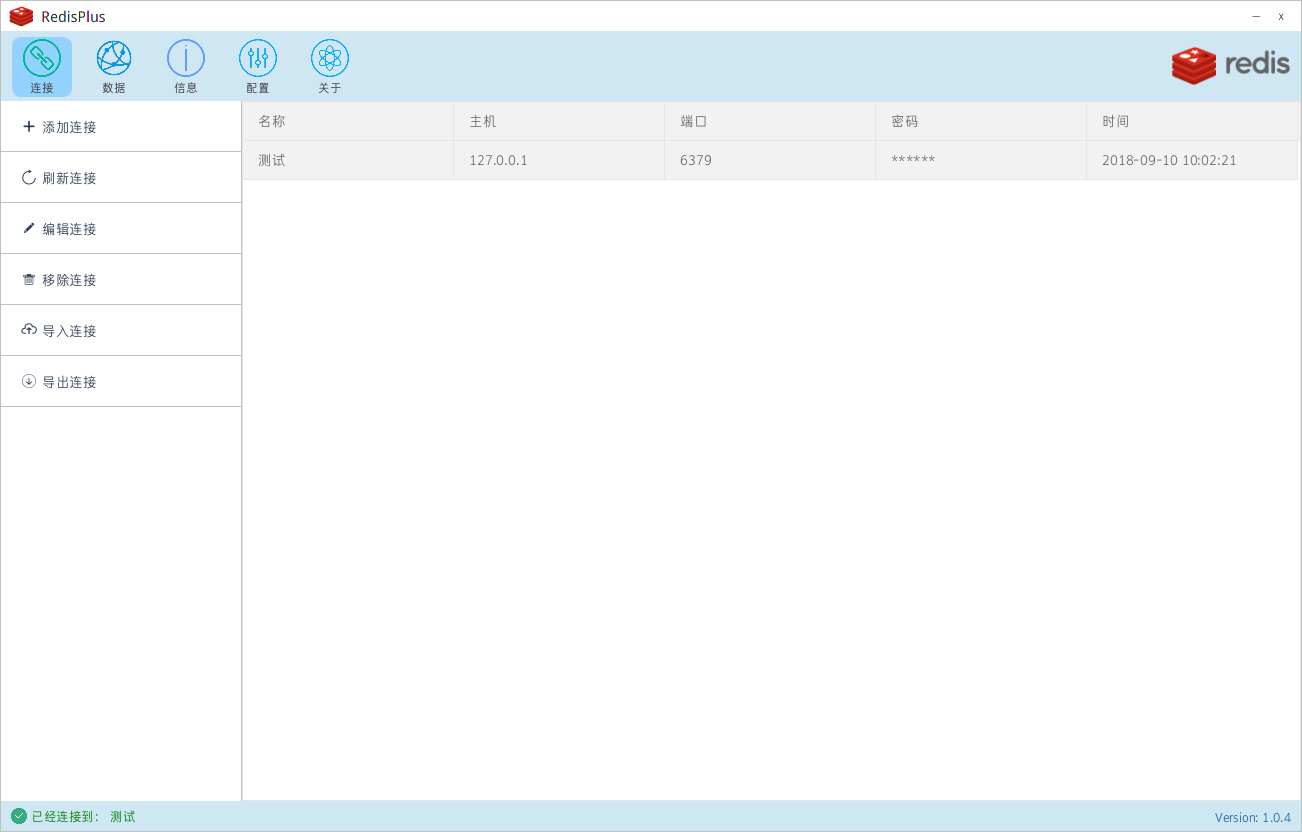
Task: Click the trash icon beside 移除连接
Action: (29, 280)
